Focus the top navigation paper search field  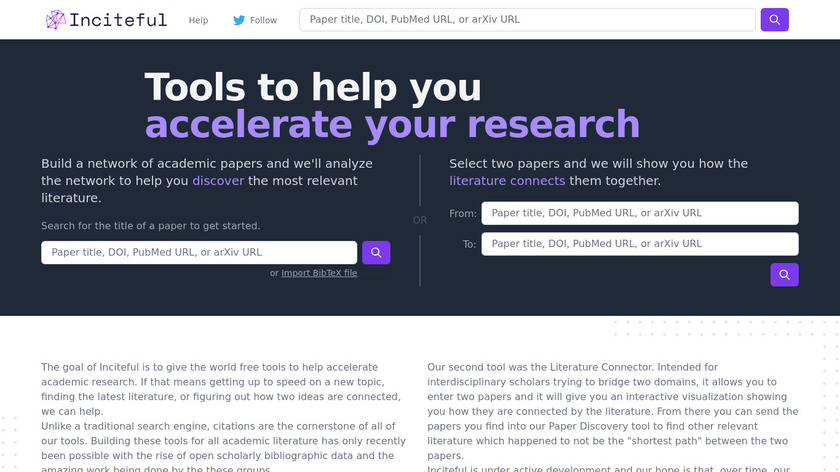pyautogui.click(x=527, y=20)
